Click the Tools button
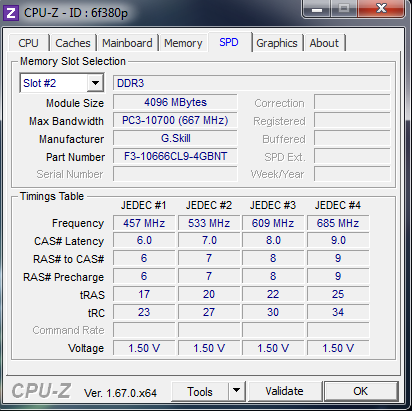 pyautogui.click(x=200, y=391)
